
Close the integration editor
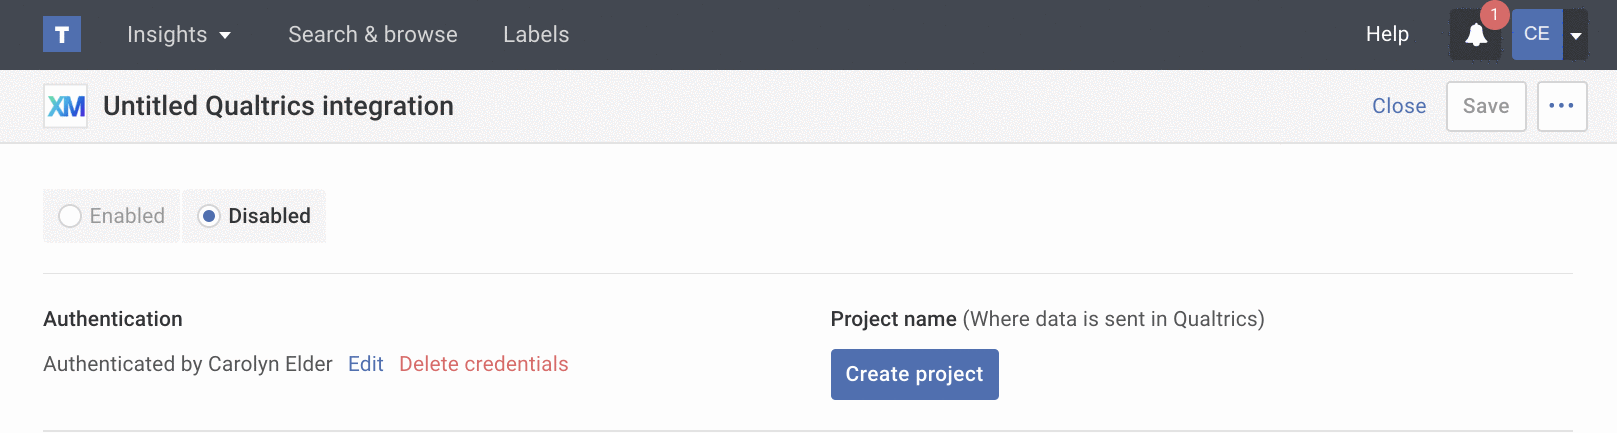(1398, 106)
